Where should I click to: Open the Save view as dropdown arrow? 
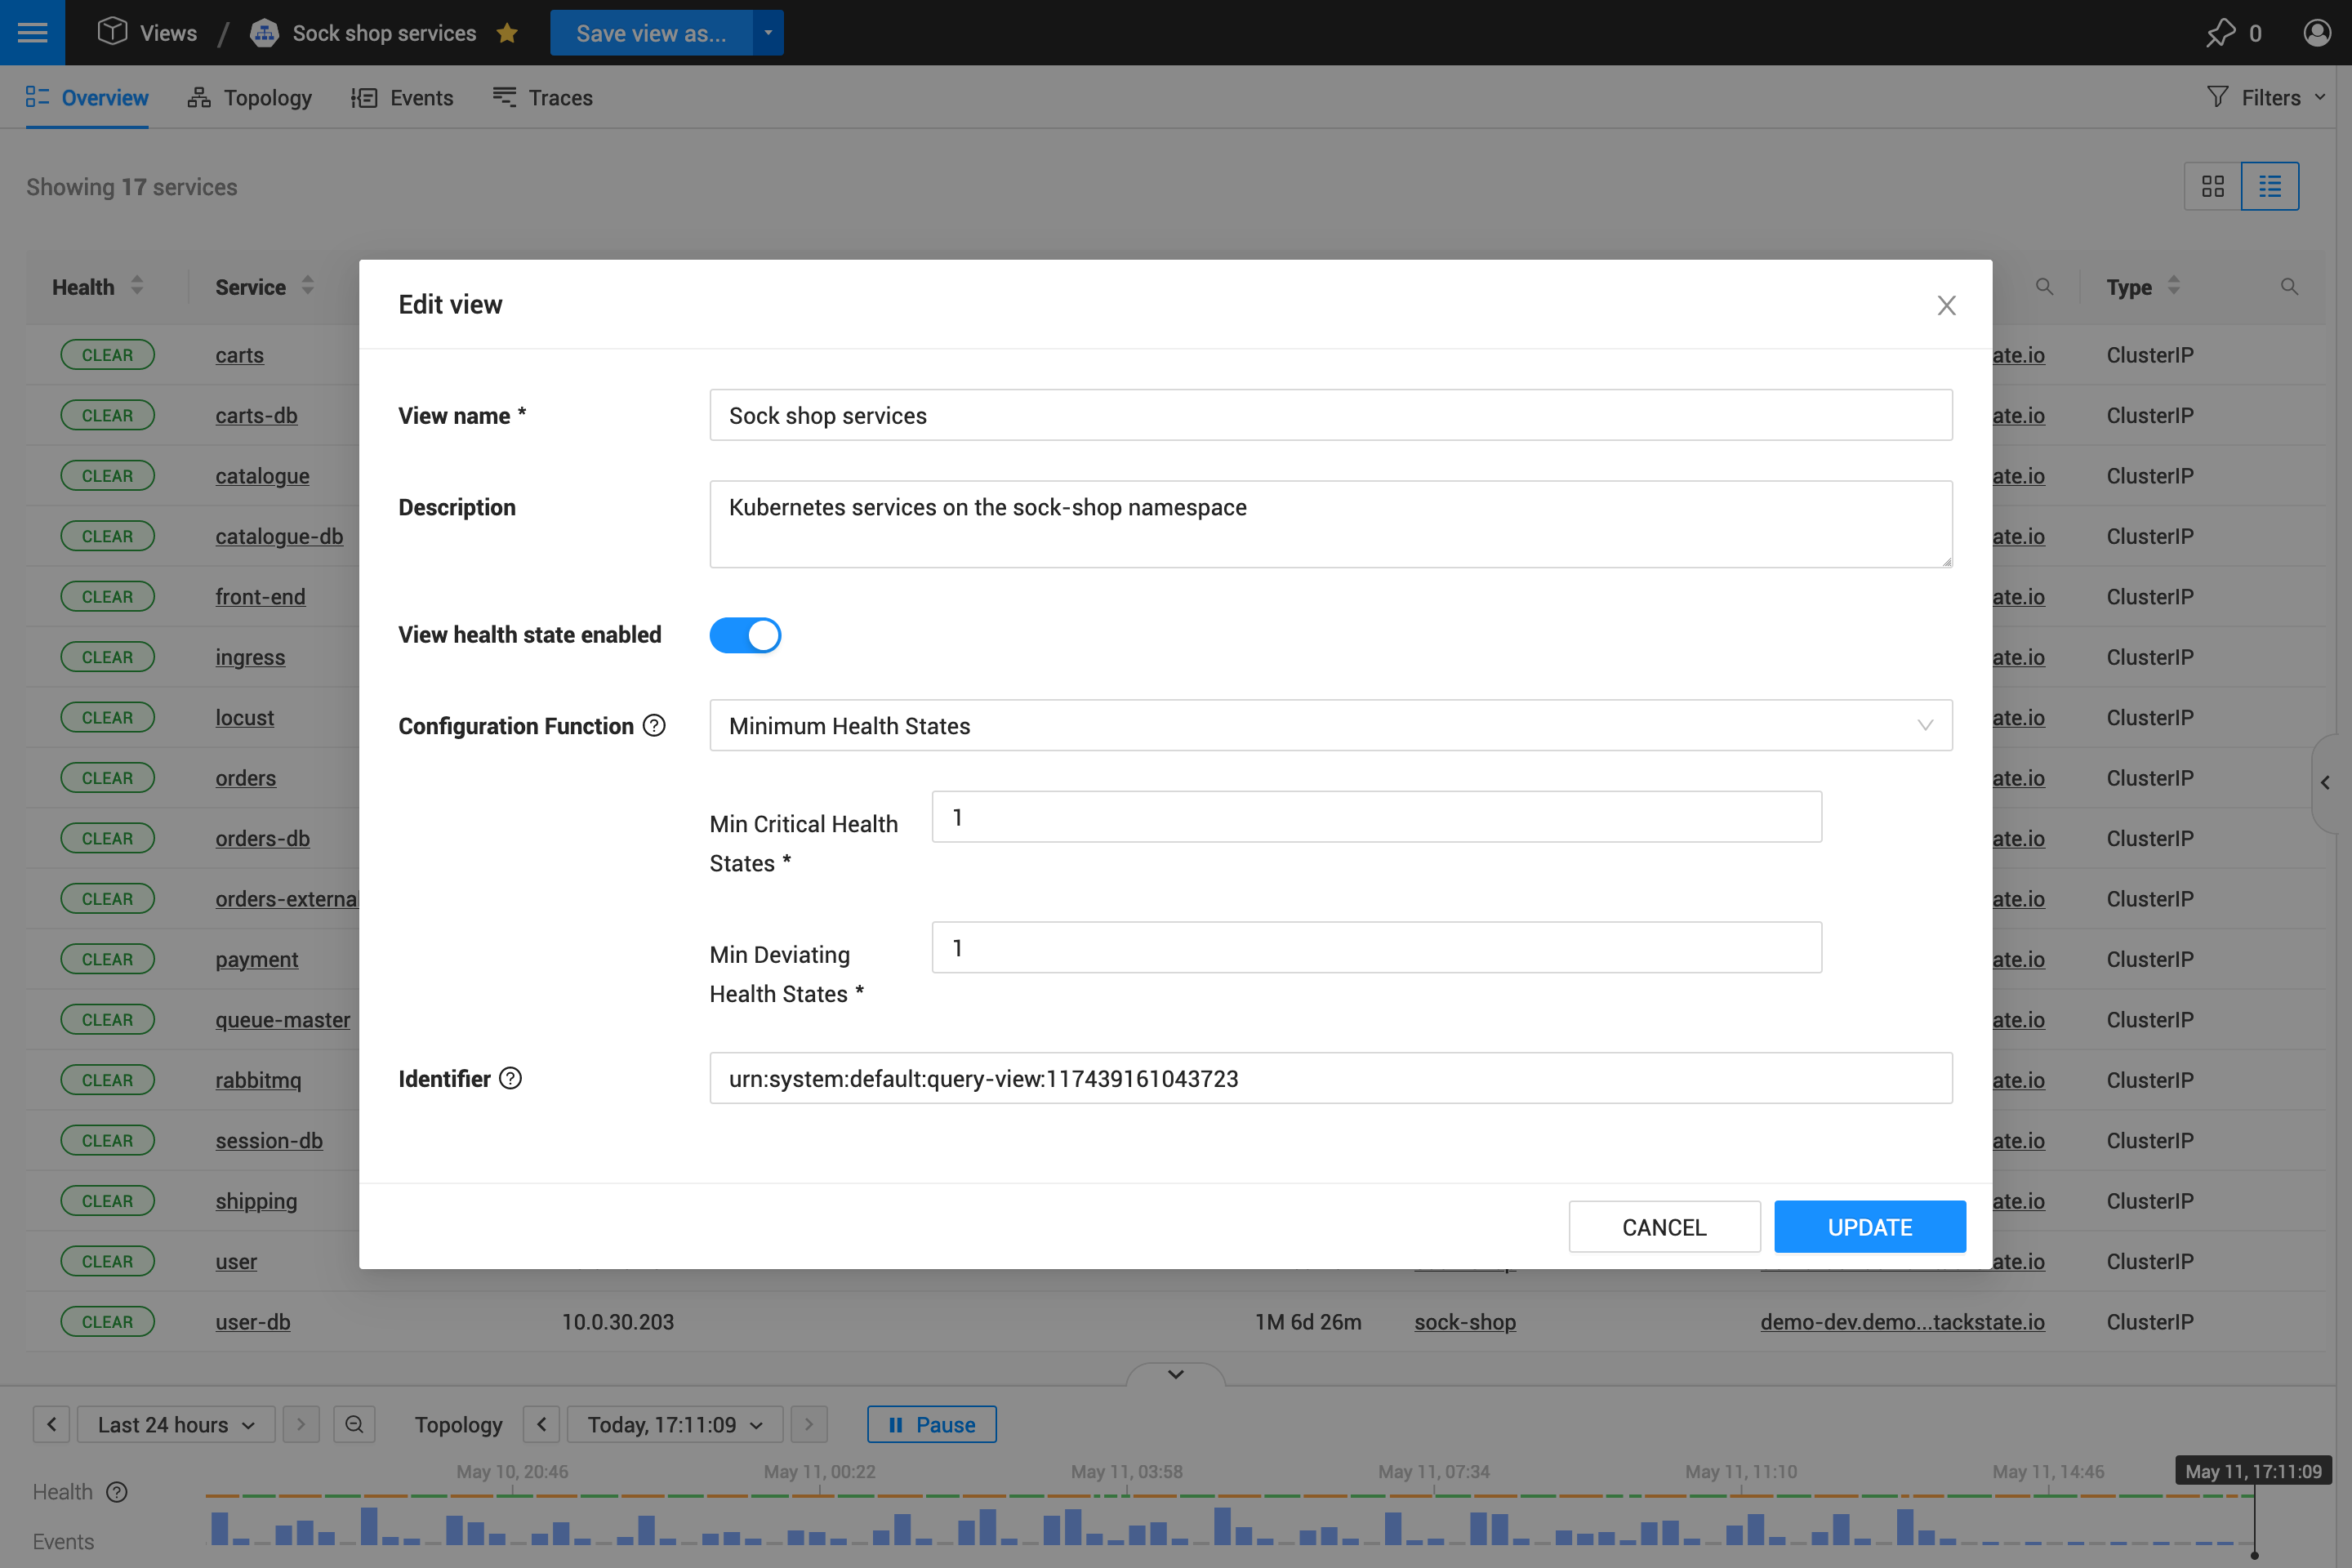click(x=767, y=32)
